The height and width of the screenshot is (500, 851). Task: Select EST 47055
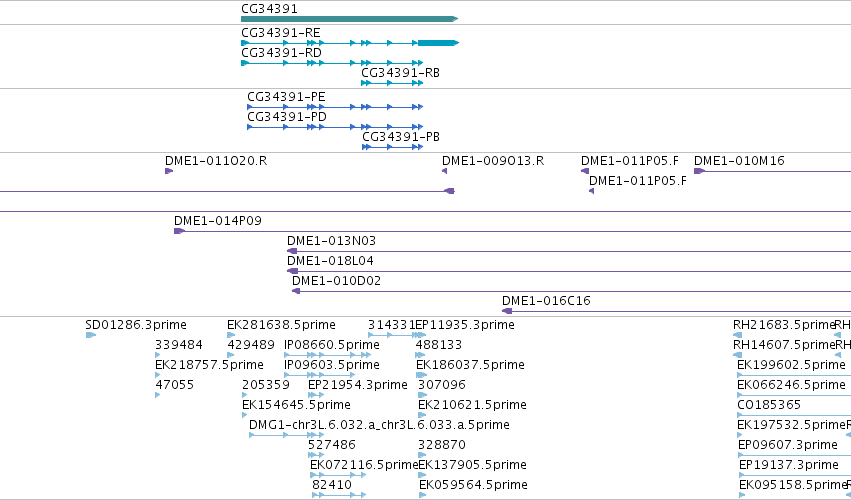[158, 395]
